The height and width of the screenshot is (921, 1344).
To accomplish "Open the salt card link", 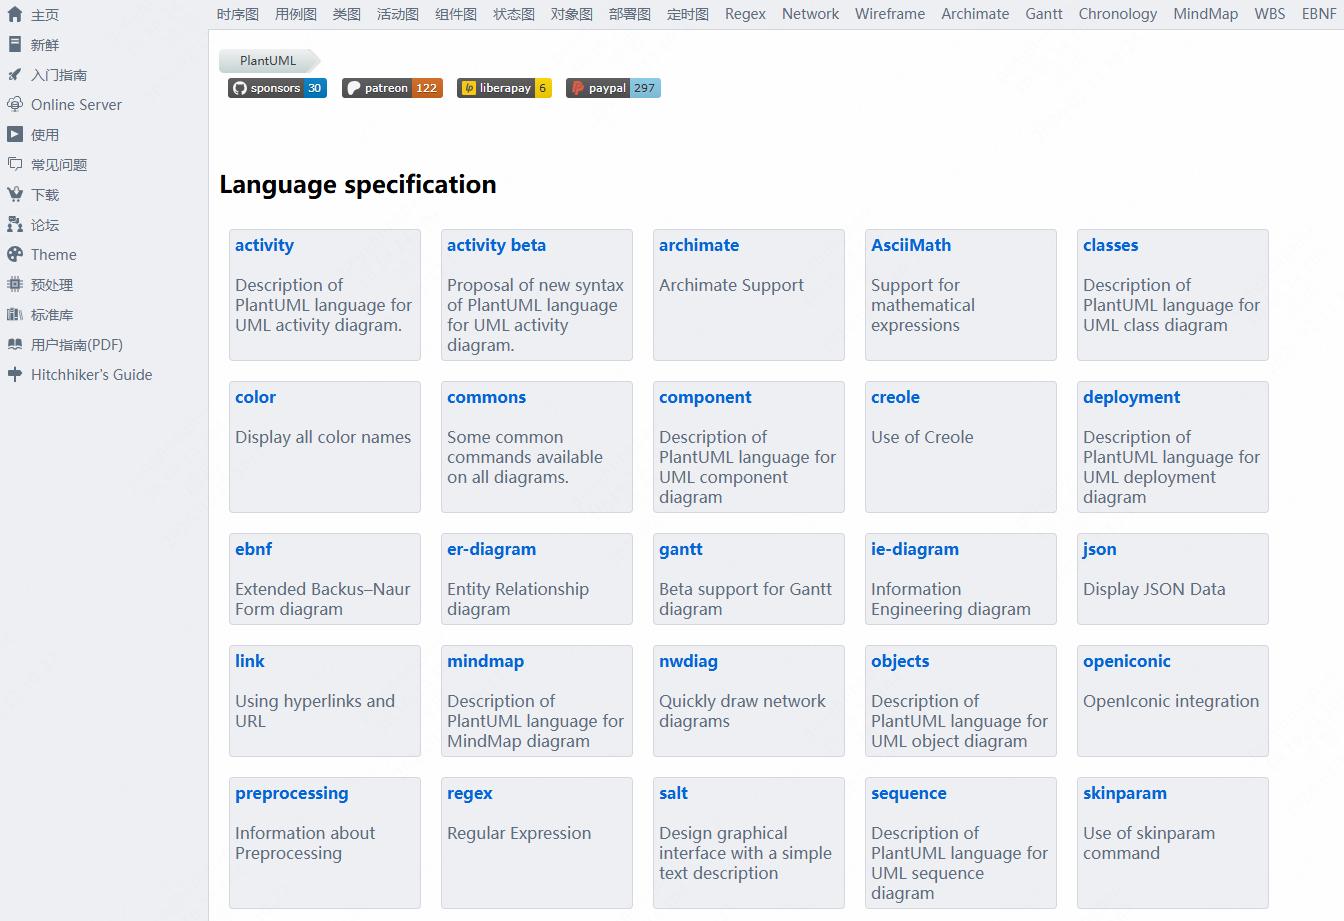I will coord(673,793).
